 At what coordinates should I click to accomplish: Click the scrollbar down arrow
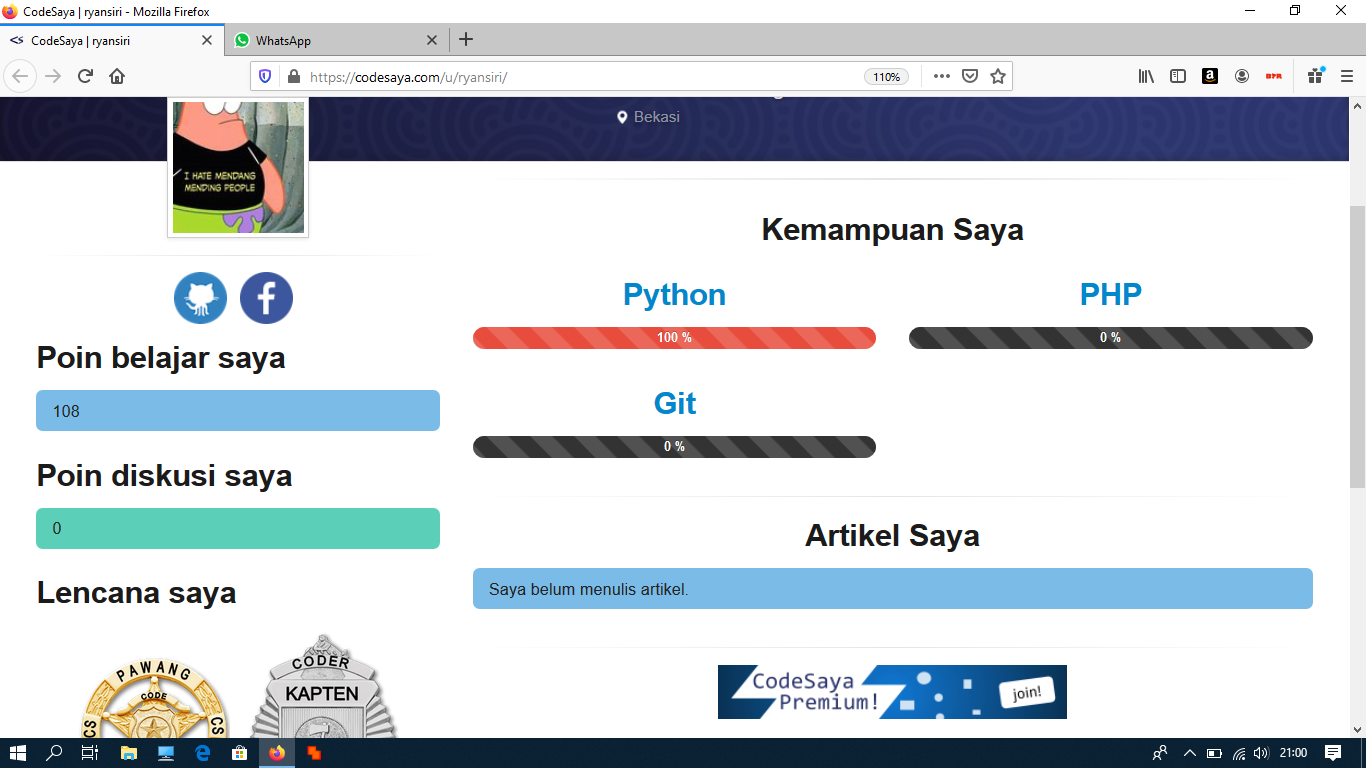click(1358, 729)
